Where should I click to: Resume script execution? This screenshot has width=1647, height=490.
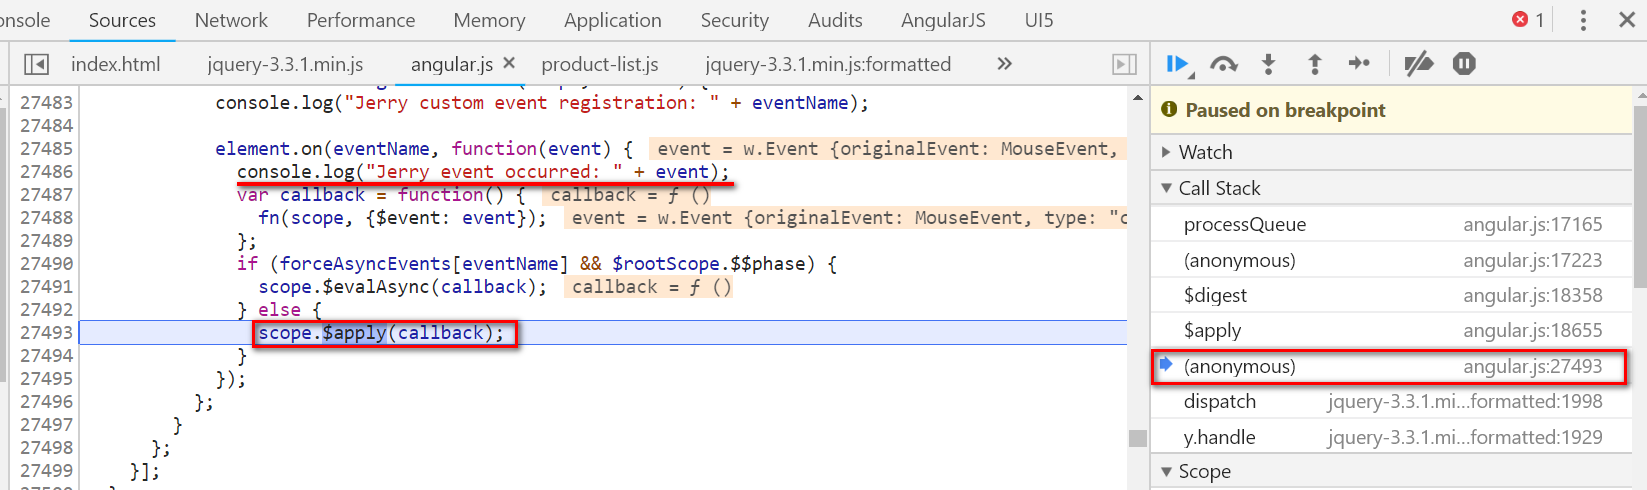tap(1177, 65)
